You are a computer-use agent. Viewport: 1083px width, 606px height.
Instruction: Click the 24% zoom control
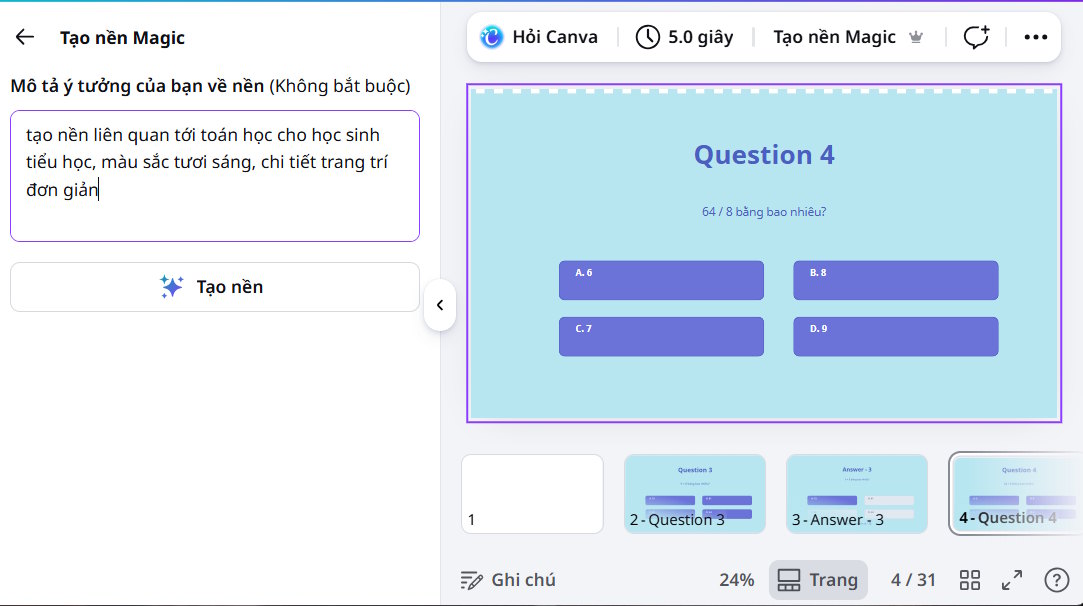tap(736, 580)
